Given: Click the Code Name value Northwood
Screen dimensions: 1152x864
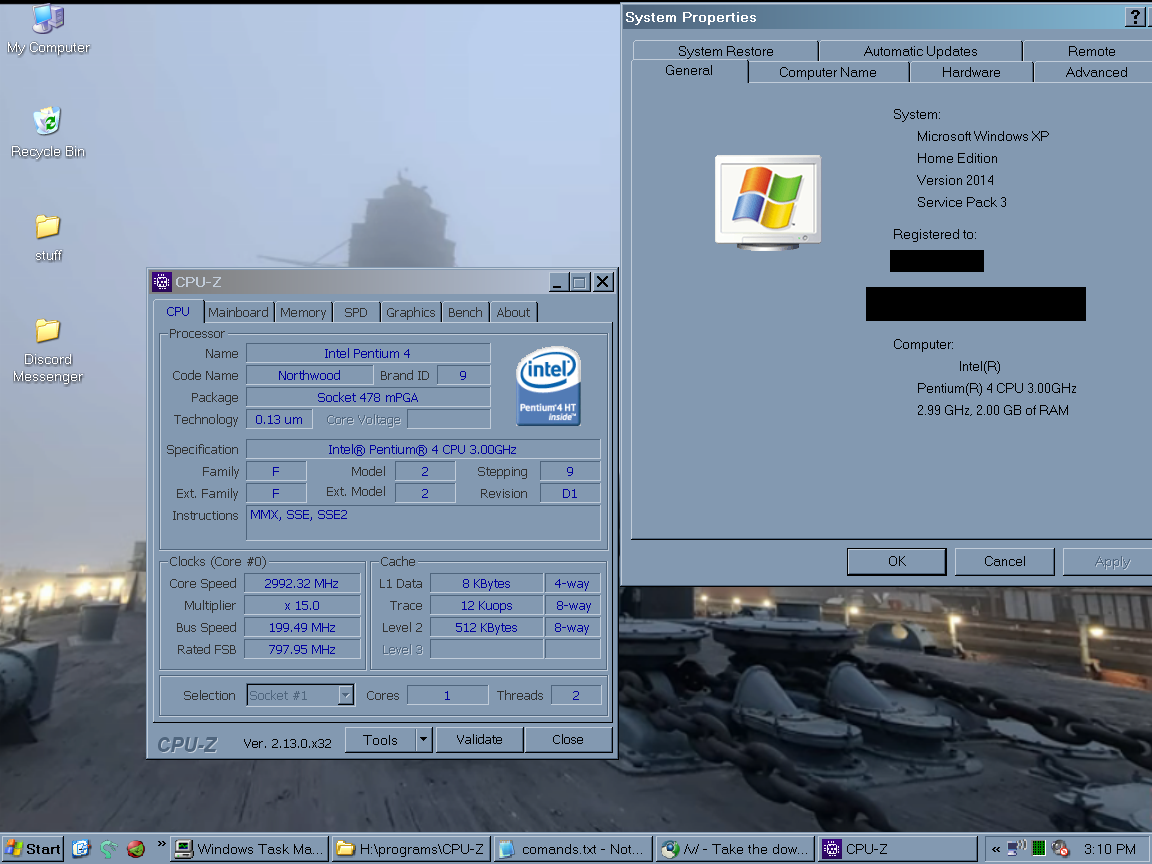Looking at the screenshot, I should point(309,375).
